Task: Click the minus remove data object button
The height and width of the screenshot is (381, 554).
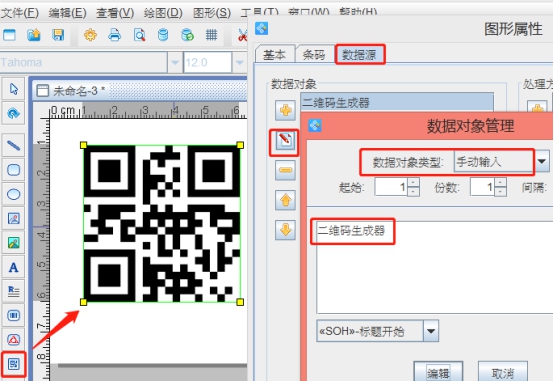Action: pos(285,170)
